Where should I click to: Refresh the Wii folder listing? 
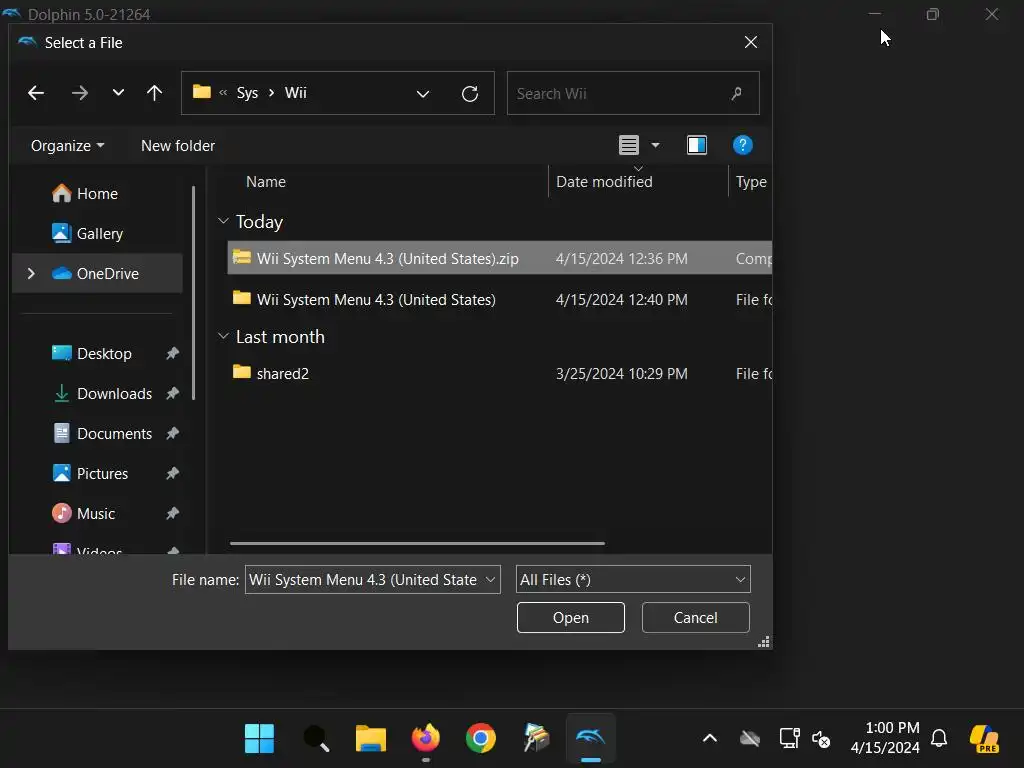[470, 93]
